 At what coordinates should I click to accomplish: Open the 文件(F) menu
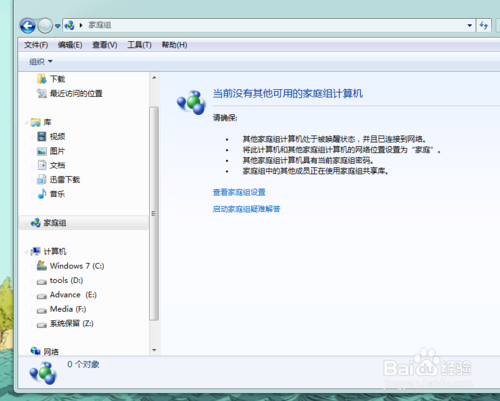coord(36,45)
